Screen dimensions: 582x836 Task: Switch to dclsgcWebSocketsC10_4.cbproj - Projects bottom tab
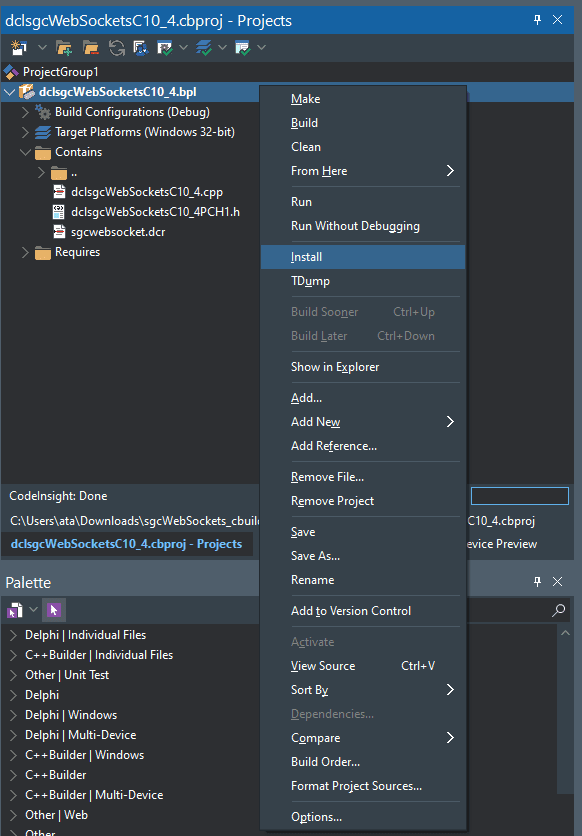click(126, 544)
